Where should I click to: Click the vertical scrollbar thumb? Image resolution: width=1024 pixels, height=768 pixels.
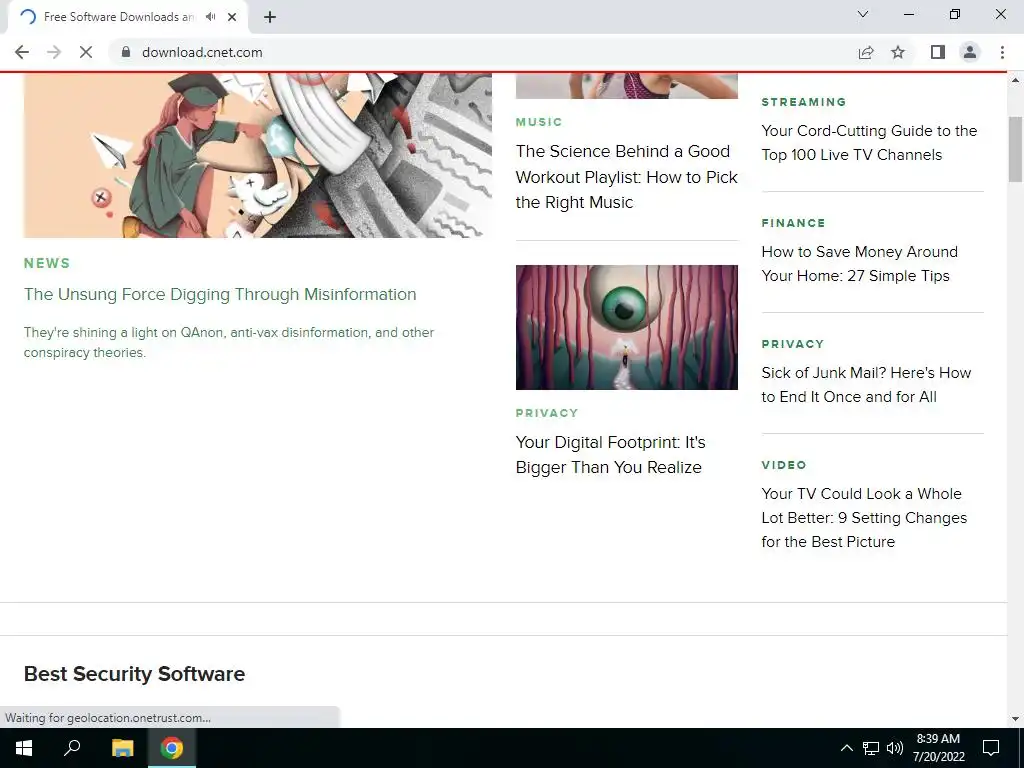click(1016, 149)
